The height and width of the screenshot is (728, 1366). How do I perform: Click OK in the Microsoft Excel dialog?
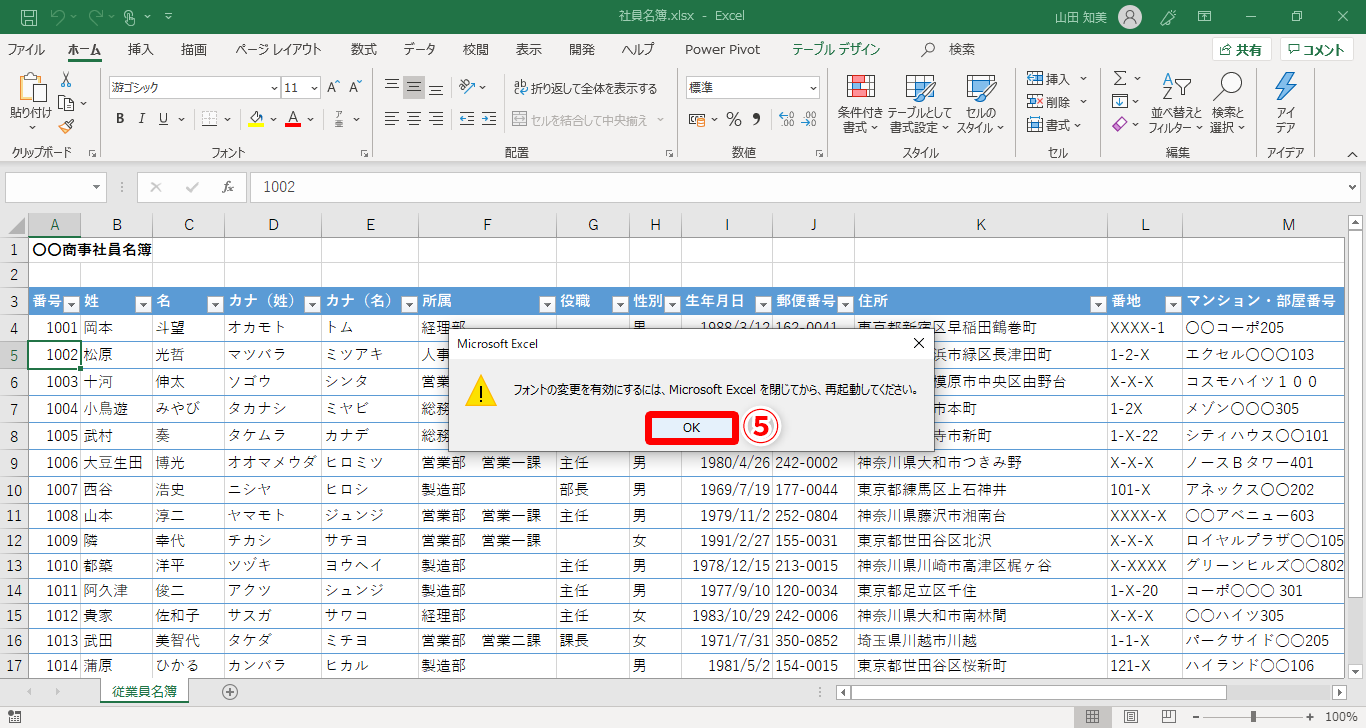[x=692, y=427]
